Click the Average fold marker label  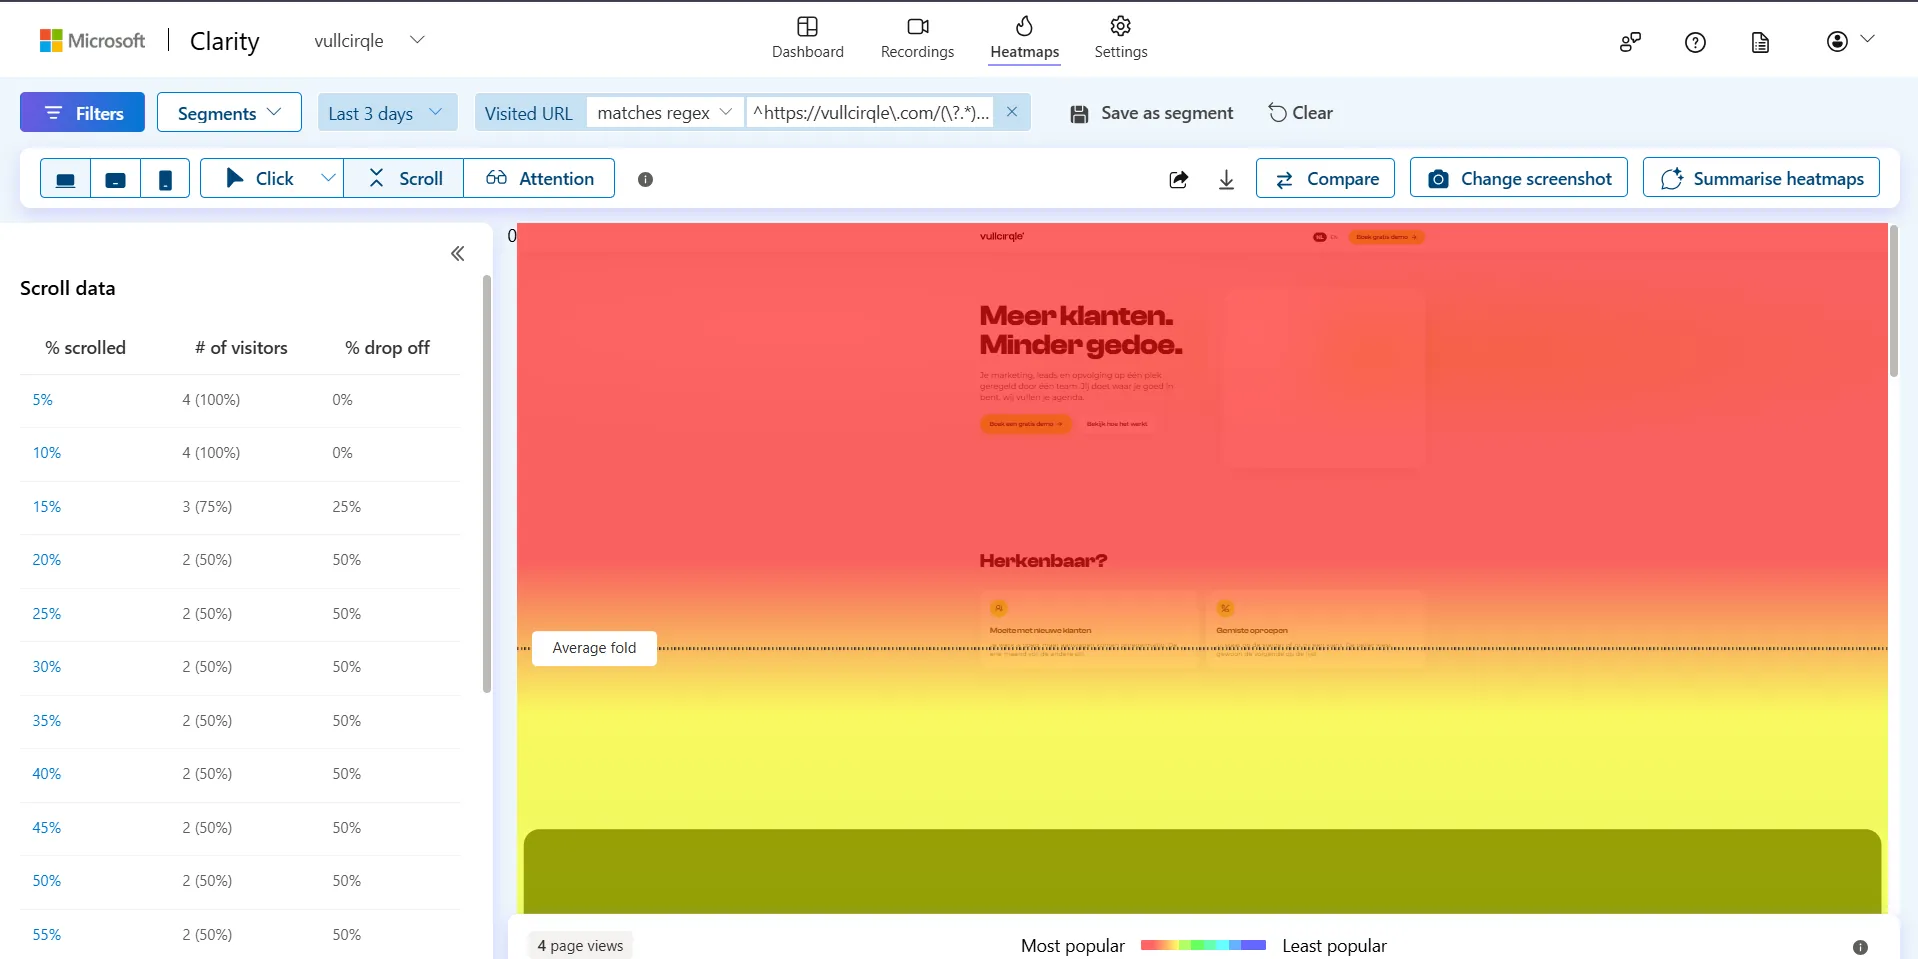click(x=594, y=648)
